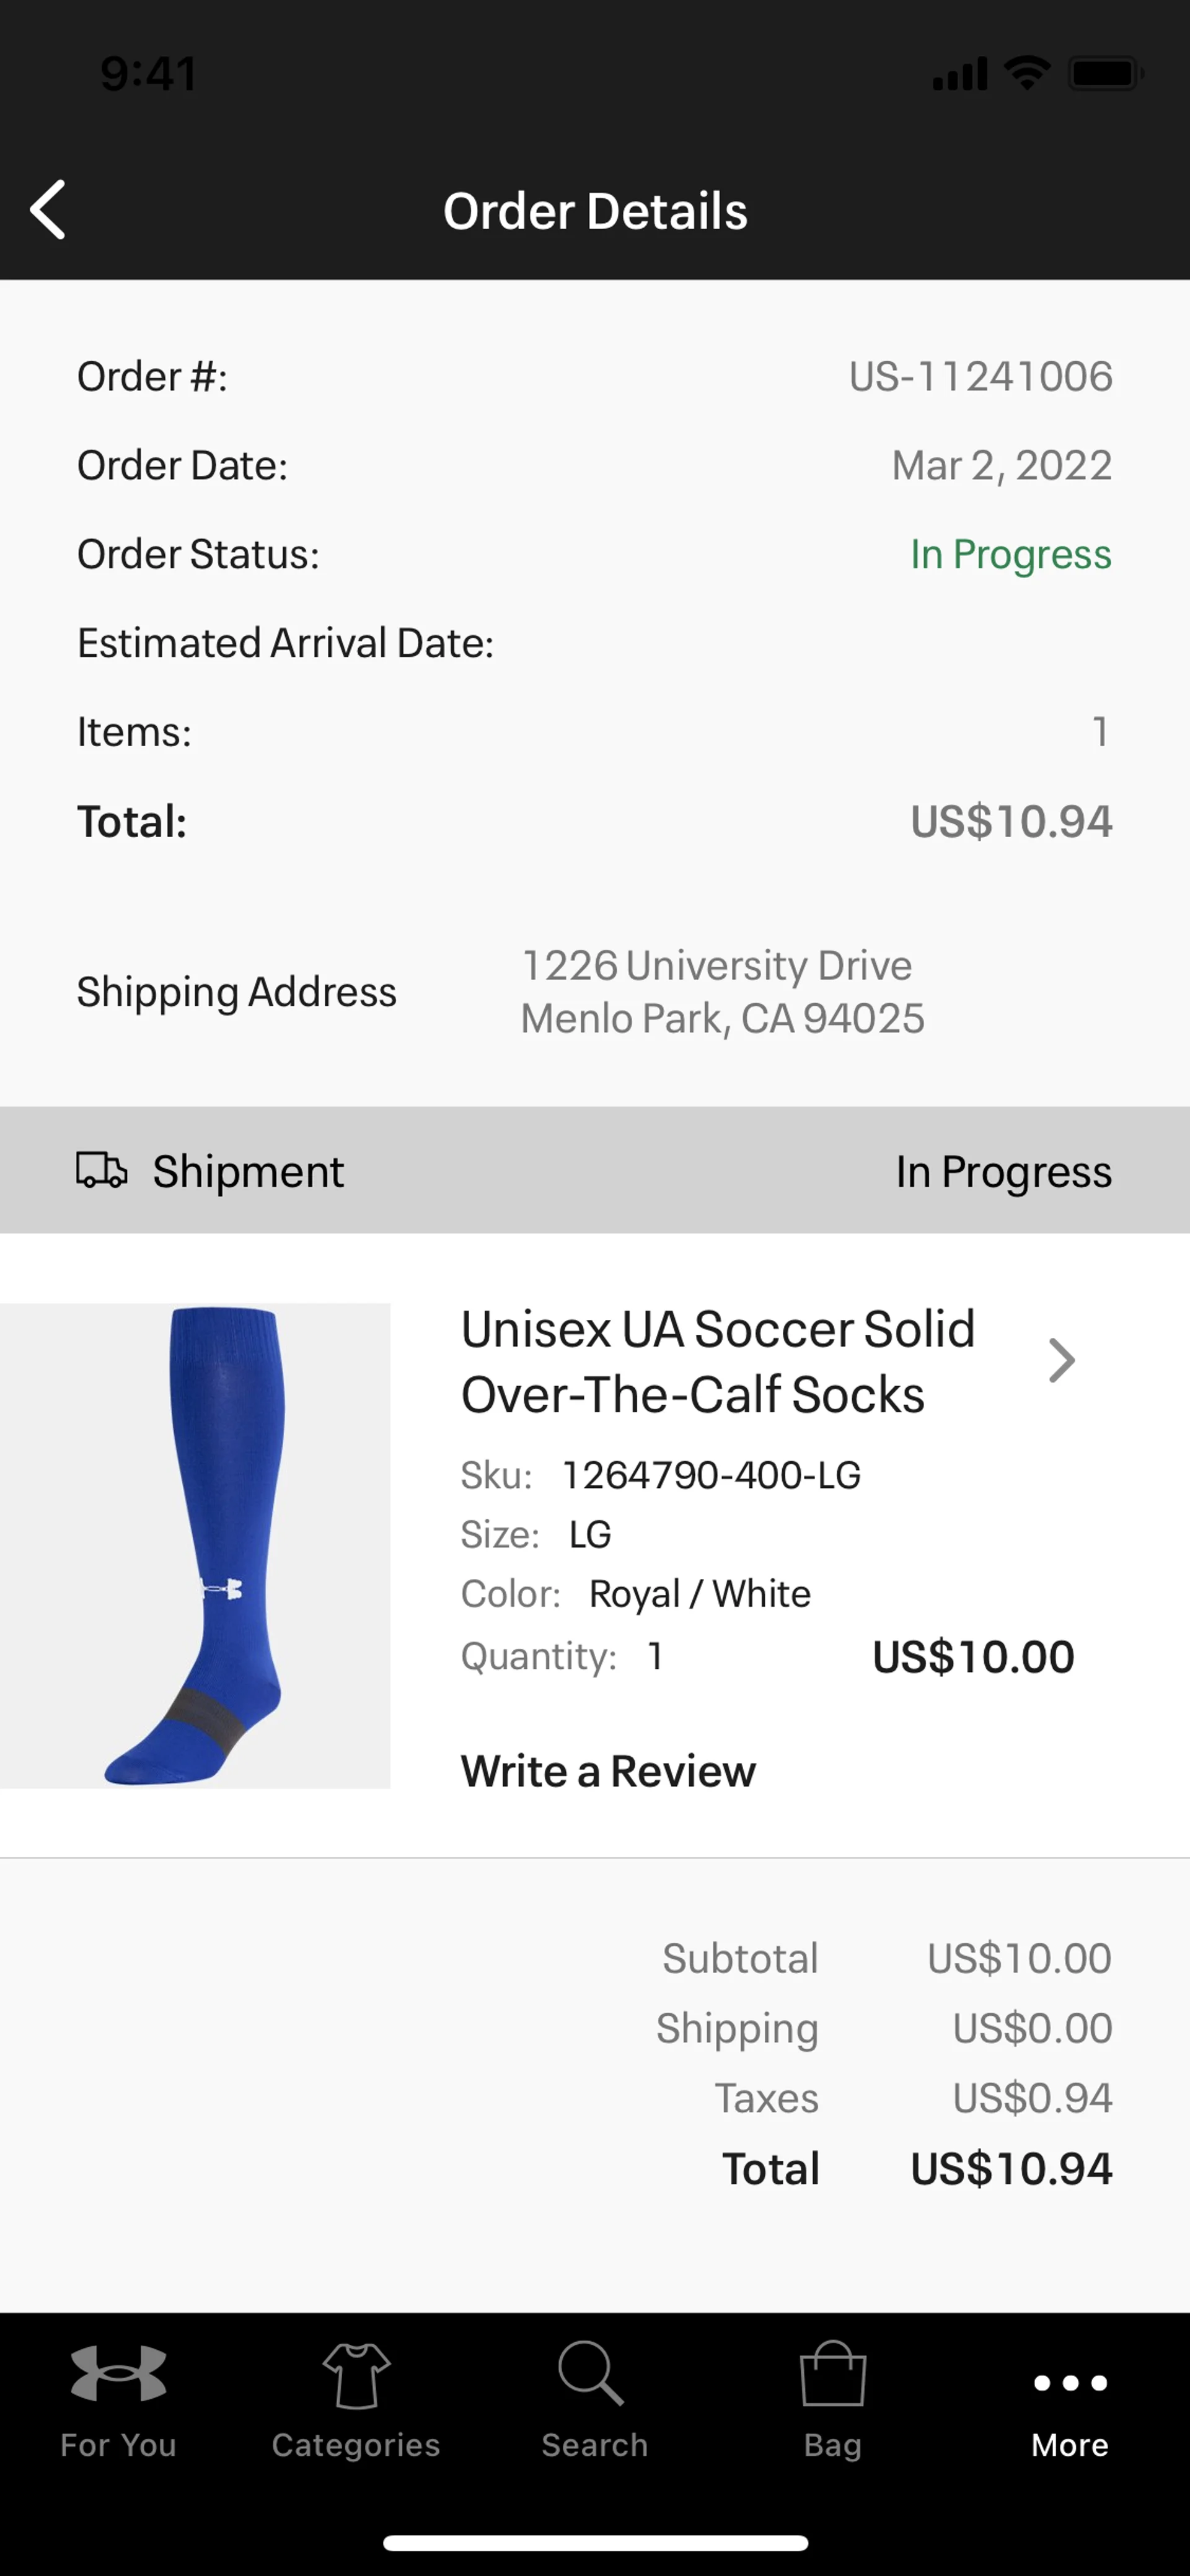Tap the order number US-11241006
The image size is (1190, 2576).
point(980,377)
